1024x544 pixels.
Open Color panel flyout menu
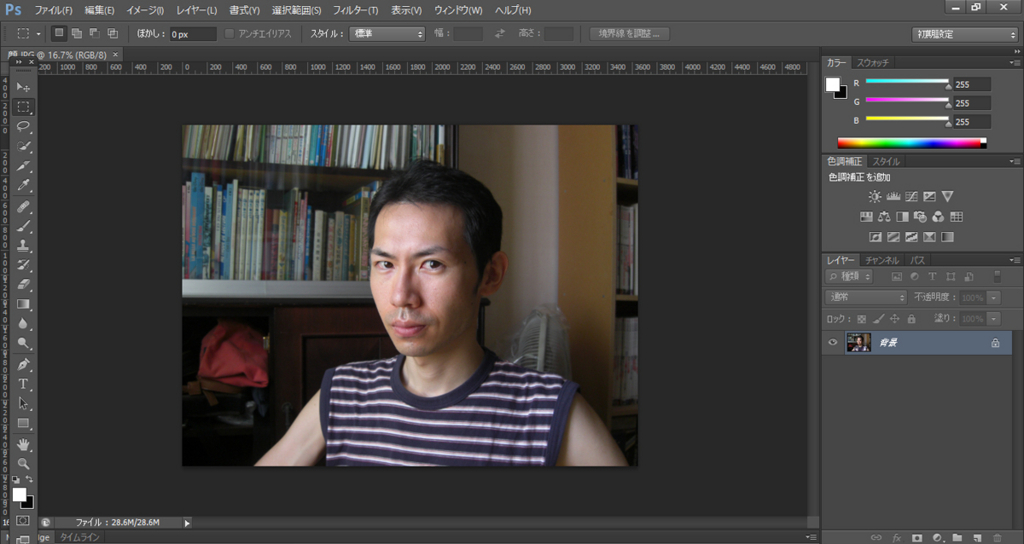(1014, 63)
